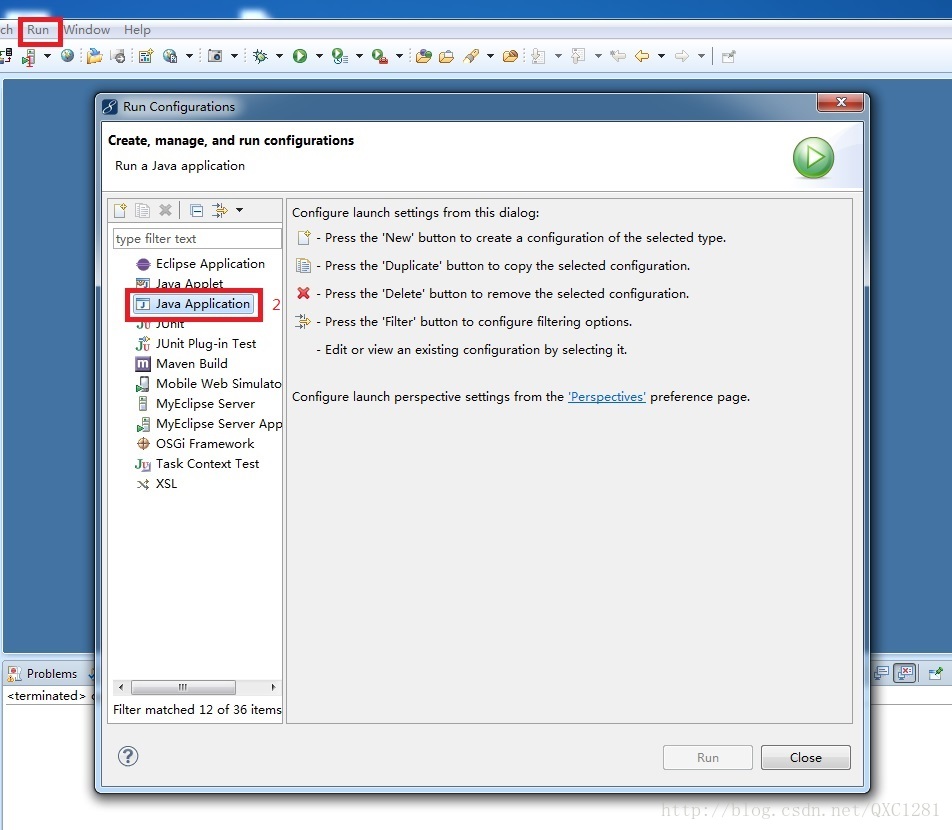Select MyEclipse Server in the tree
This screenshot has width=952, height=830.
click(x=196, y=404)
